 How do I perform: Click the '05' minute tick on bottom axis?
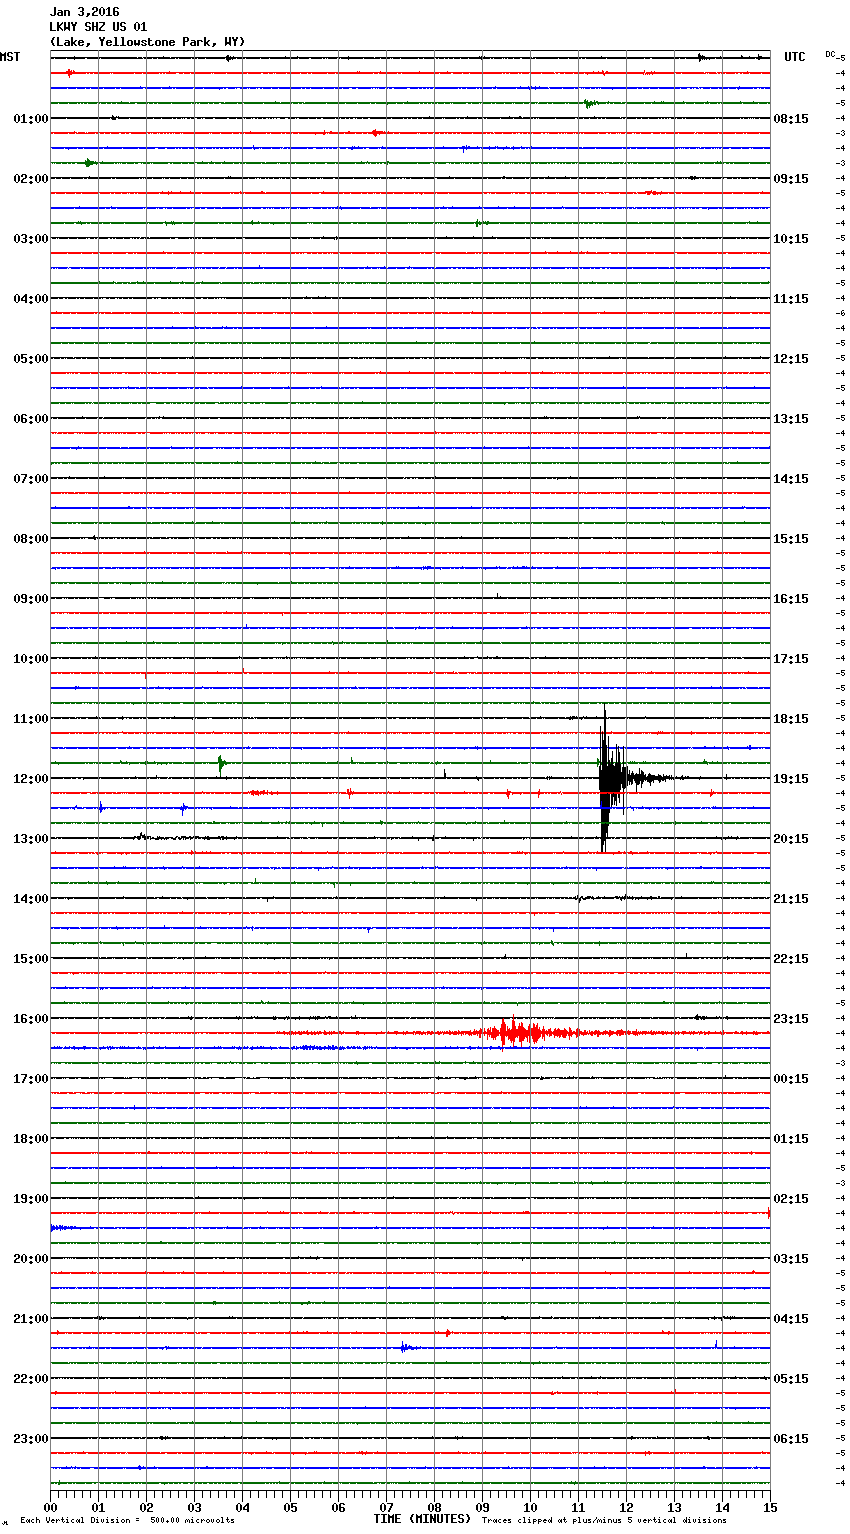(x=290, y=1507)
